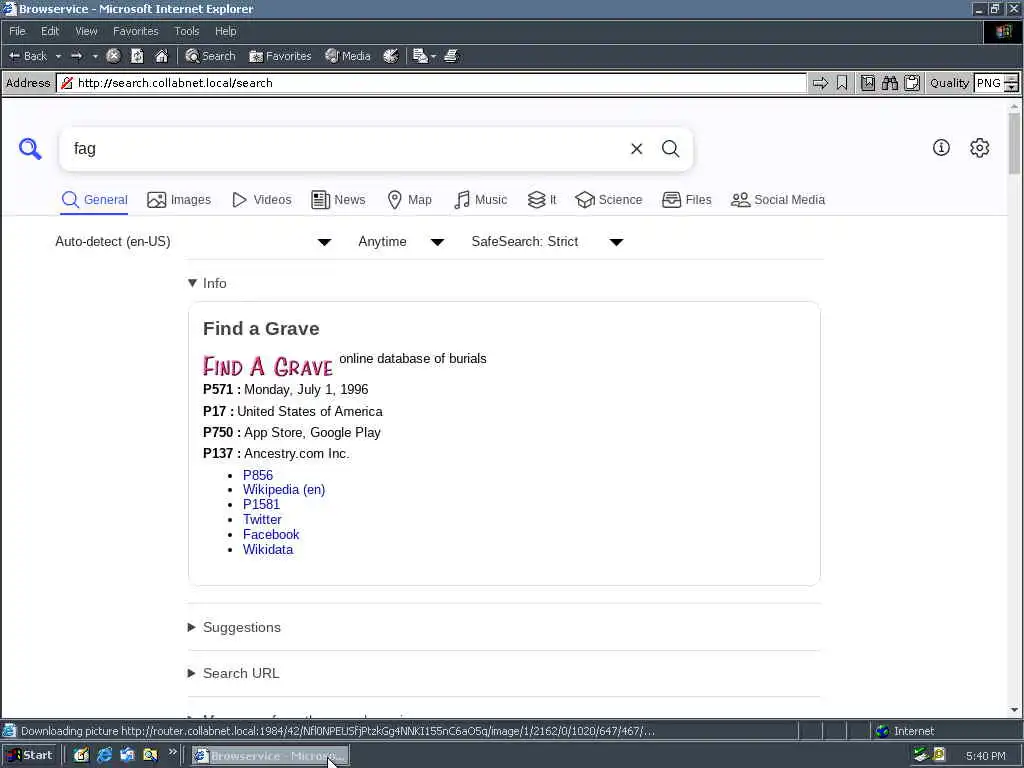
Task: Switch to the Map tab
Action: [x=409, y=200]
